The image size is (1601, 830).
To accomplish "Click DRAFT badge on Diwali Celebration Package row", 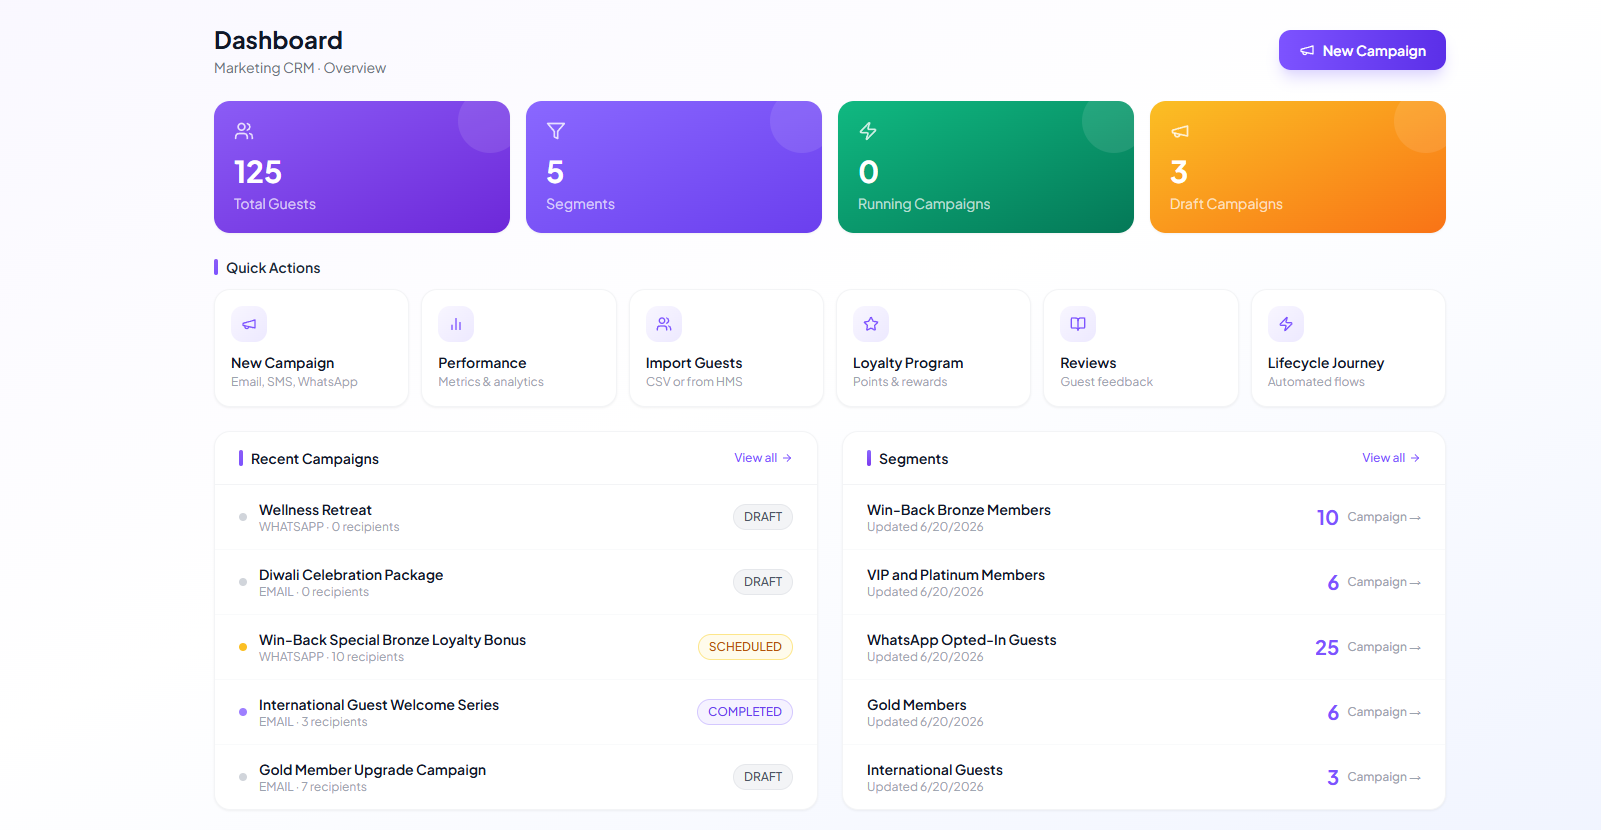I will (x=763, y=582).
